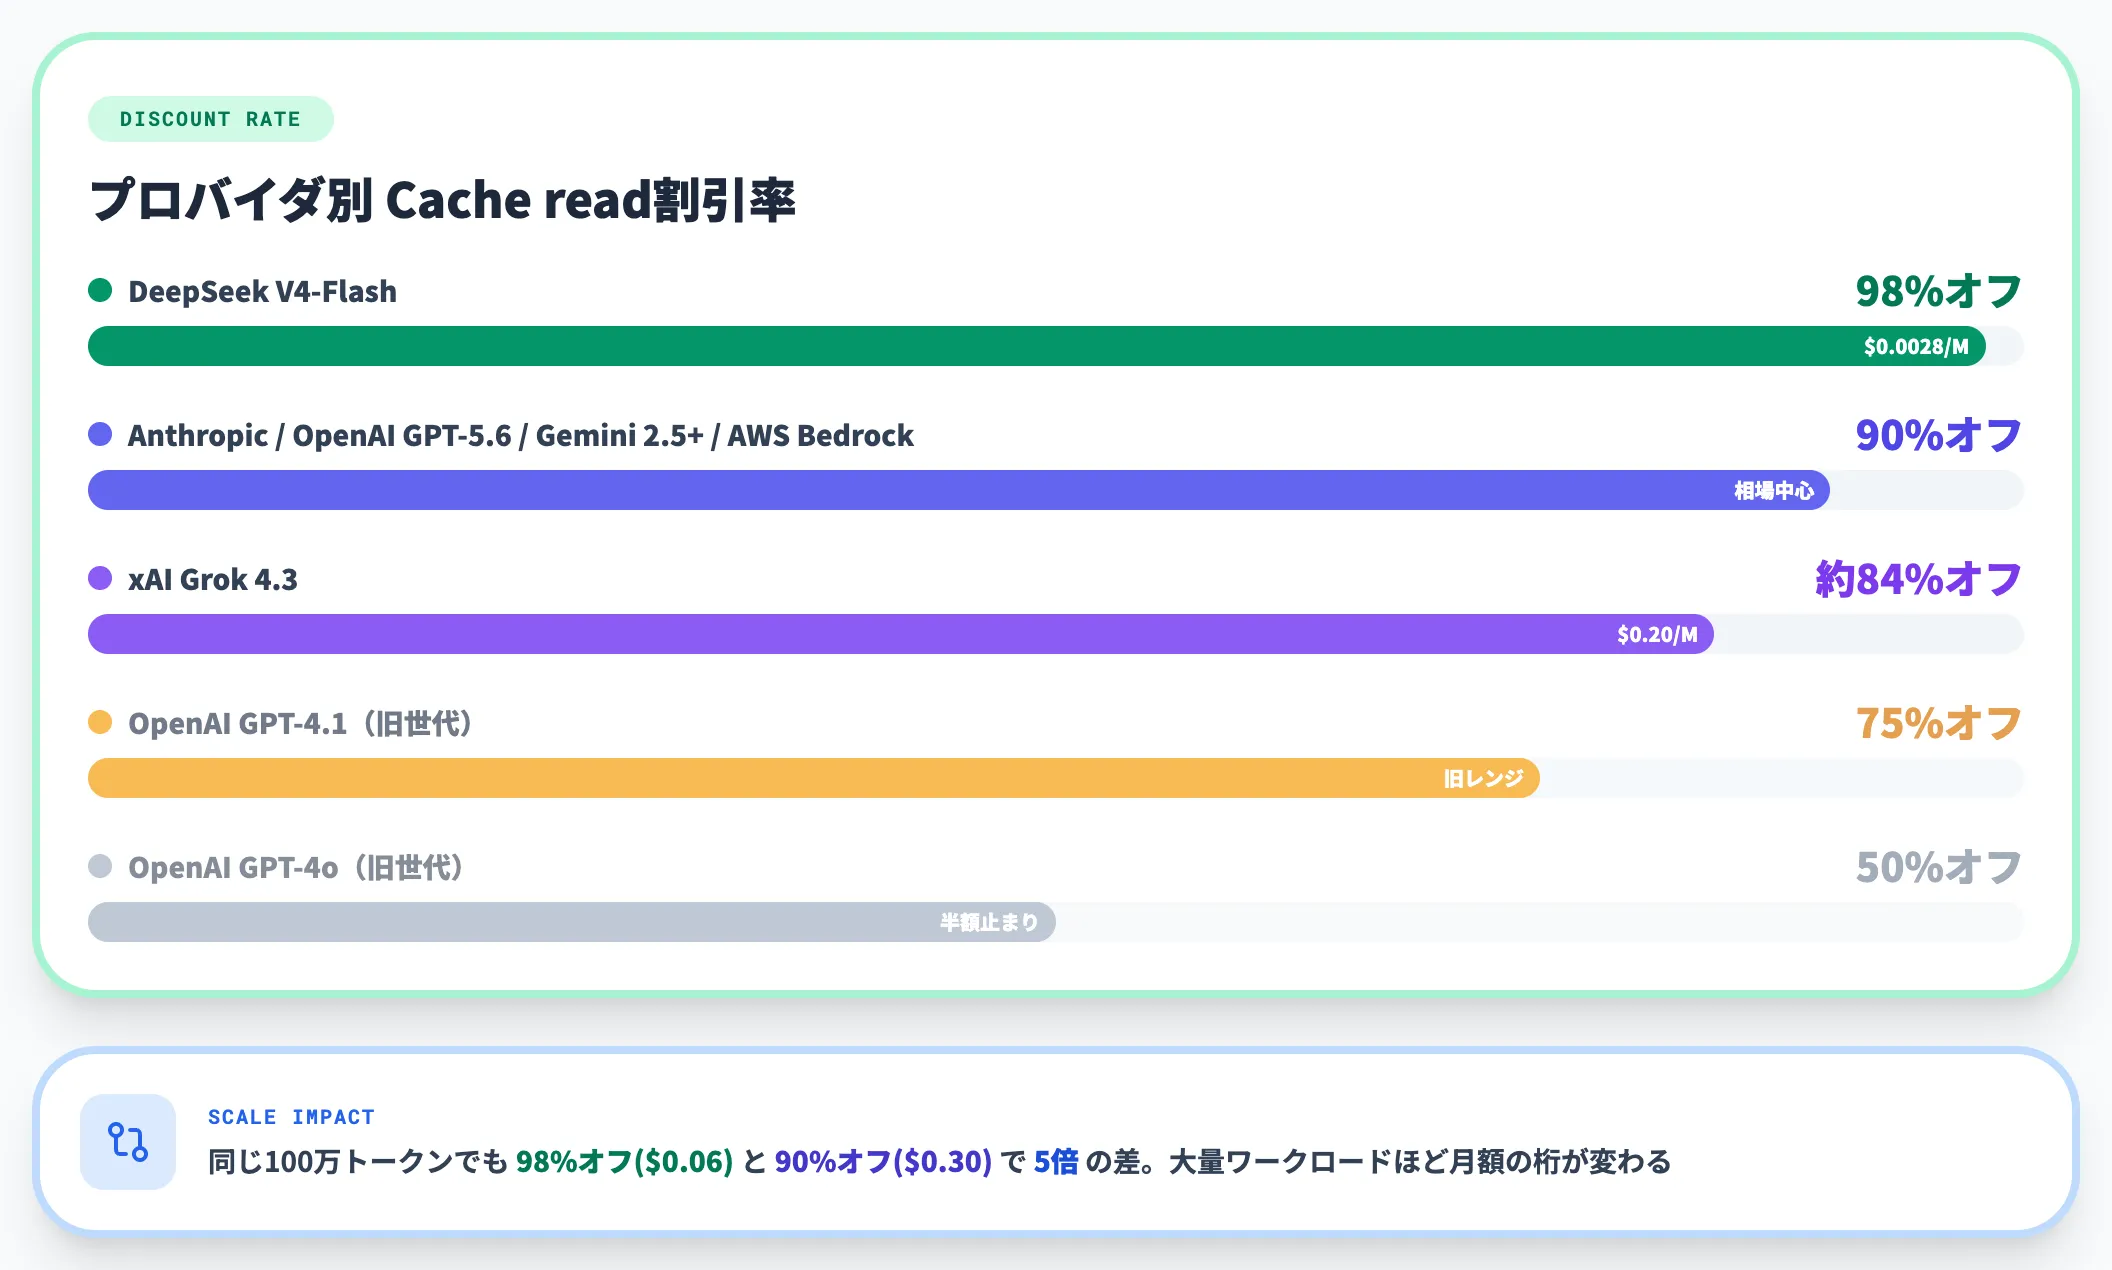Click the xAI Grok purple bar

(901, 634)
